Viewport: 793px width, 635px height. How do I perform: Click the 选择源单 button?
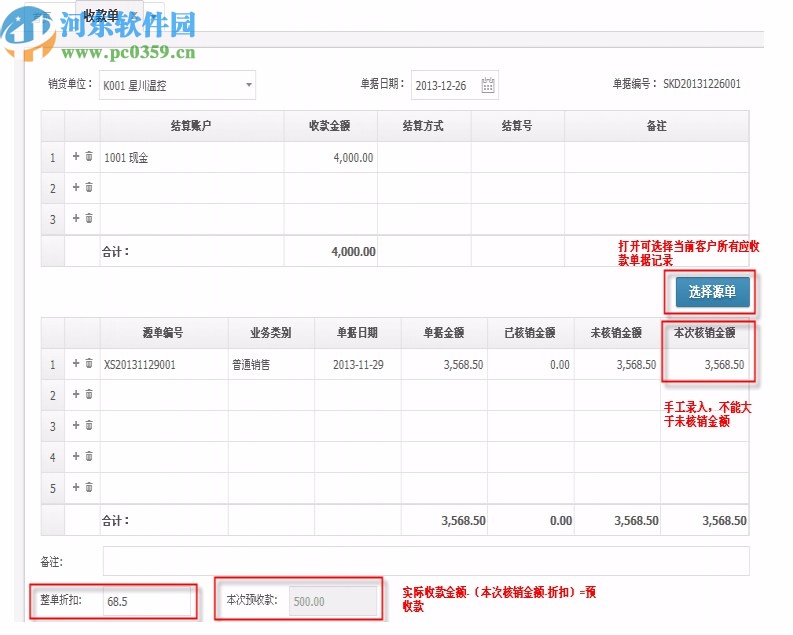click(712, 292)
